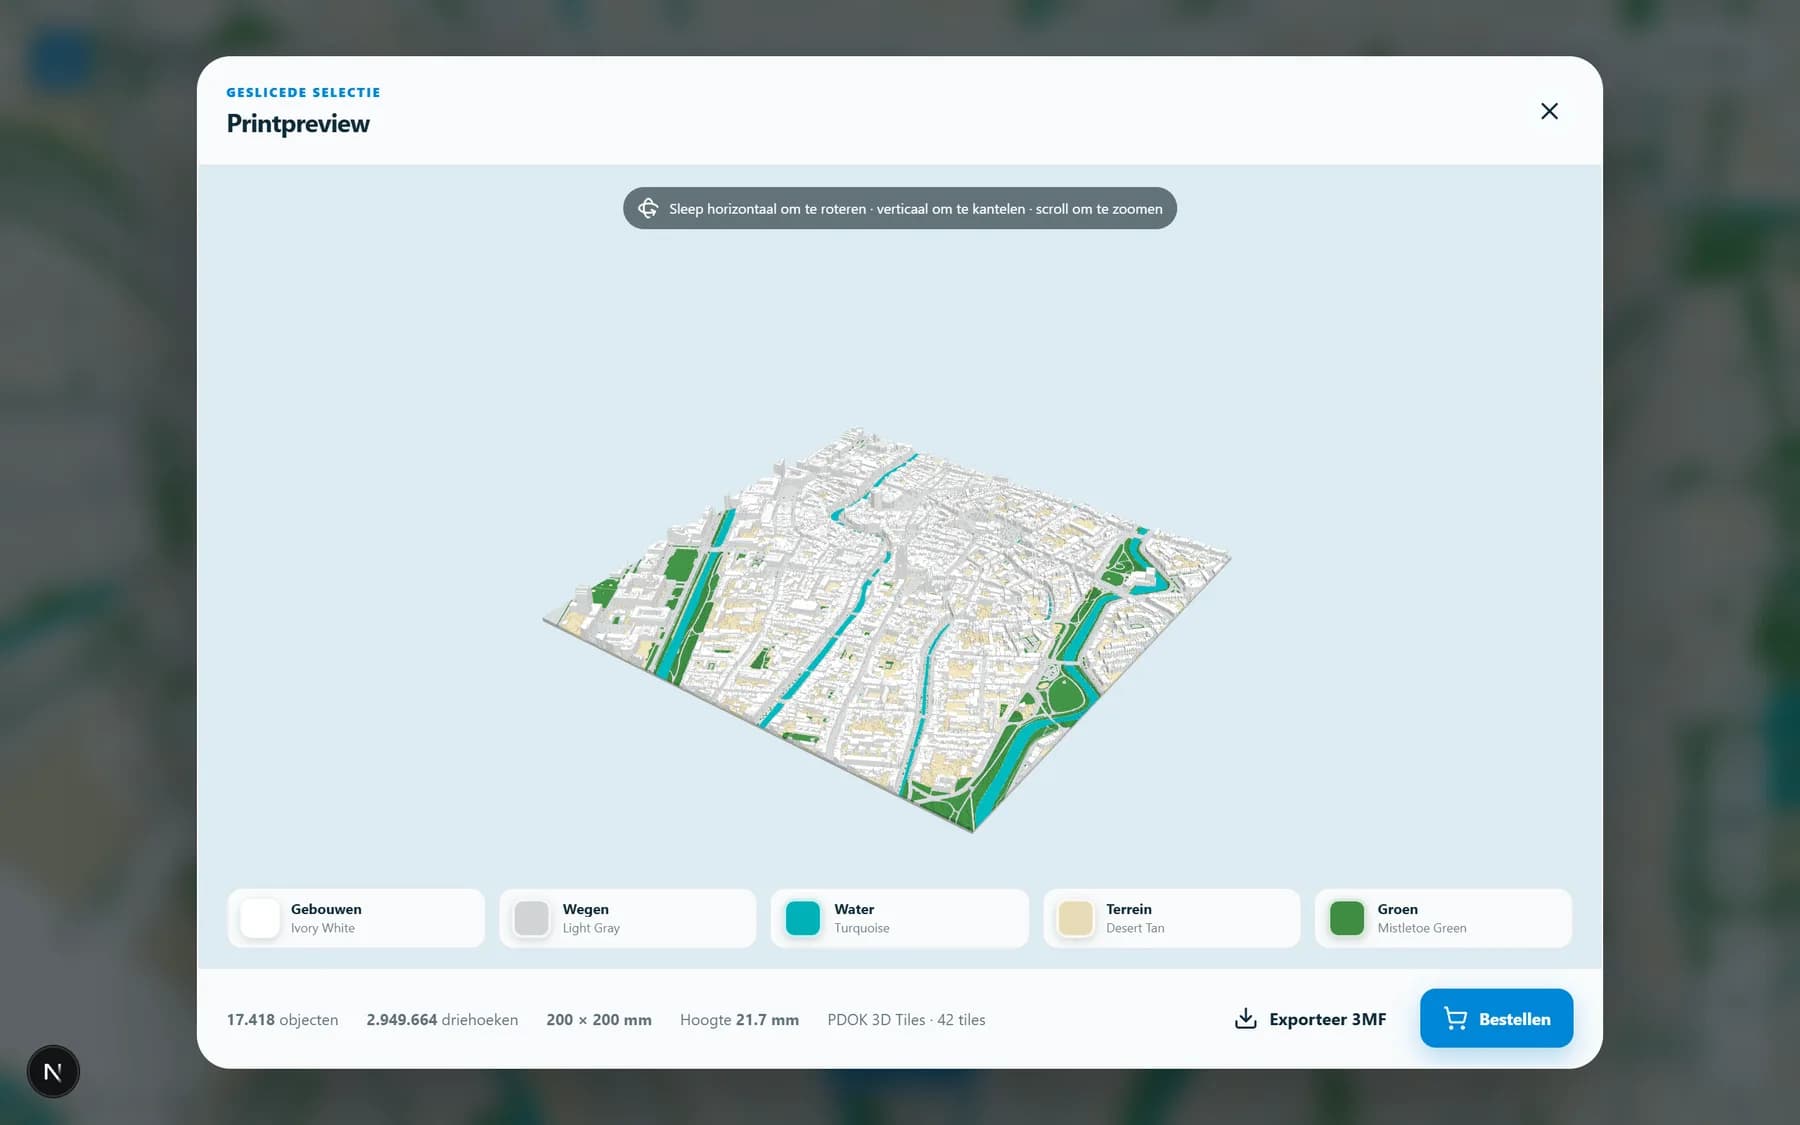This screenshot has width=1800, height=1125.
Task: Select the Wegen label text
Action: point(586,909)
